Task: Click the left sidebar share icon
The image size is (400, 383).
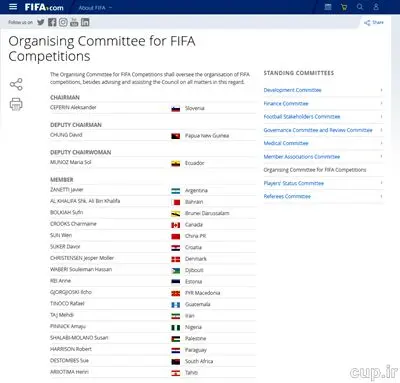Action: [16, 84]
